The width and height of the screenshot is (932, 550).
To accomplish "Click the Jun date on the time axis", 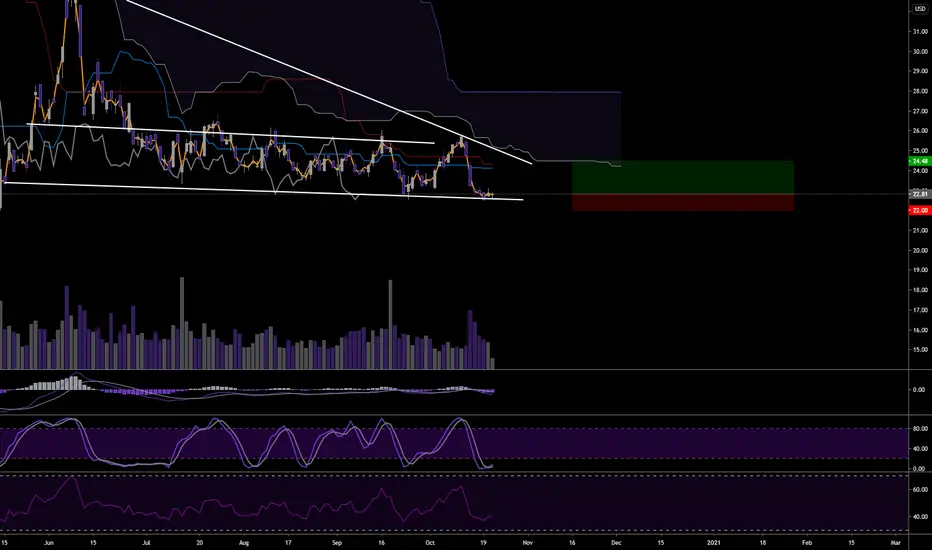I will [x=49, y=543].
